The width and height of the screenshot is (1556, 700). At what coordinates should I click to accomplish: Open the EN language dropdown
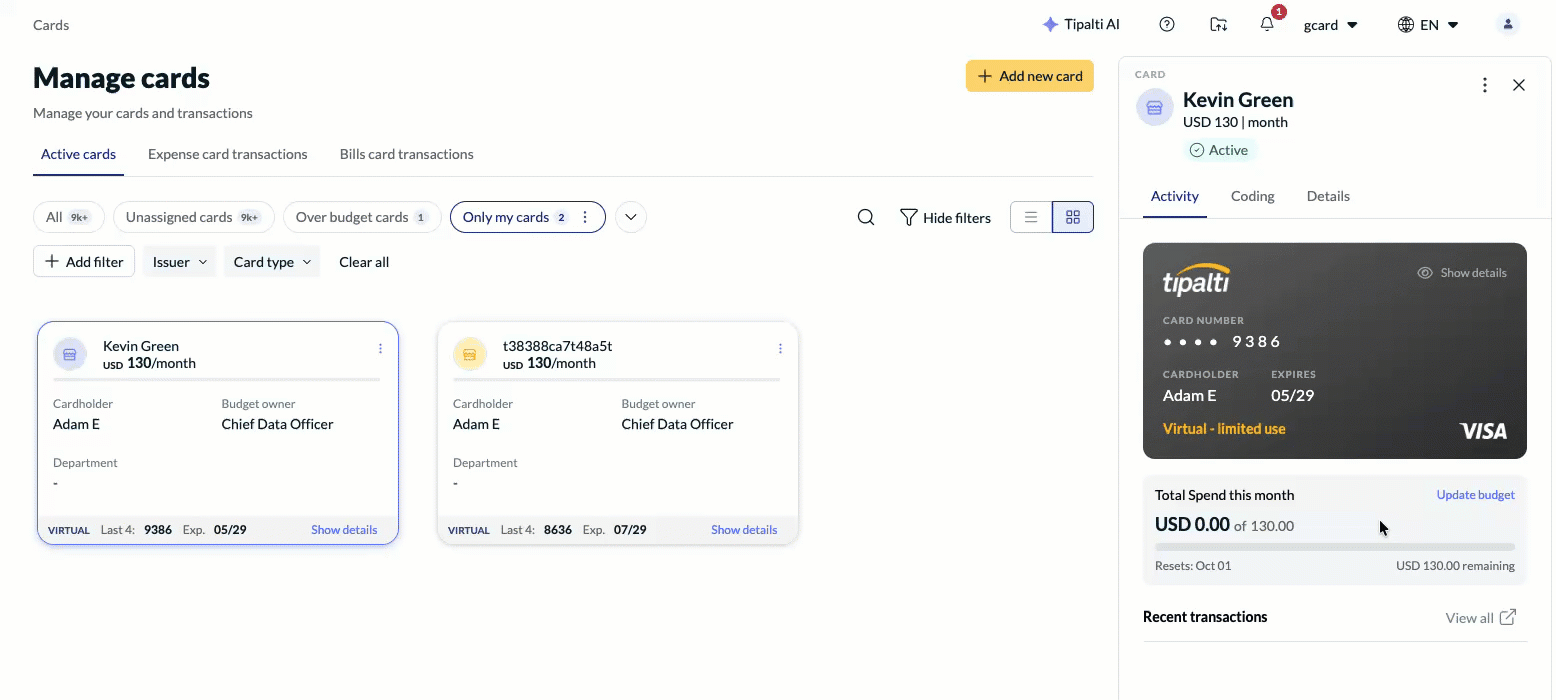coord(1428,25)
